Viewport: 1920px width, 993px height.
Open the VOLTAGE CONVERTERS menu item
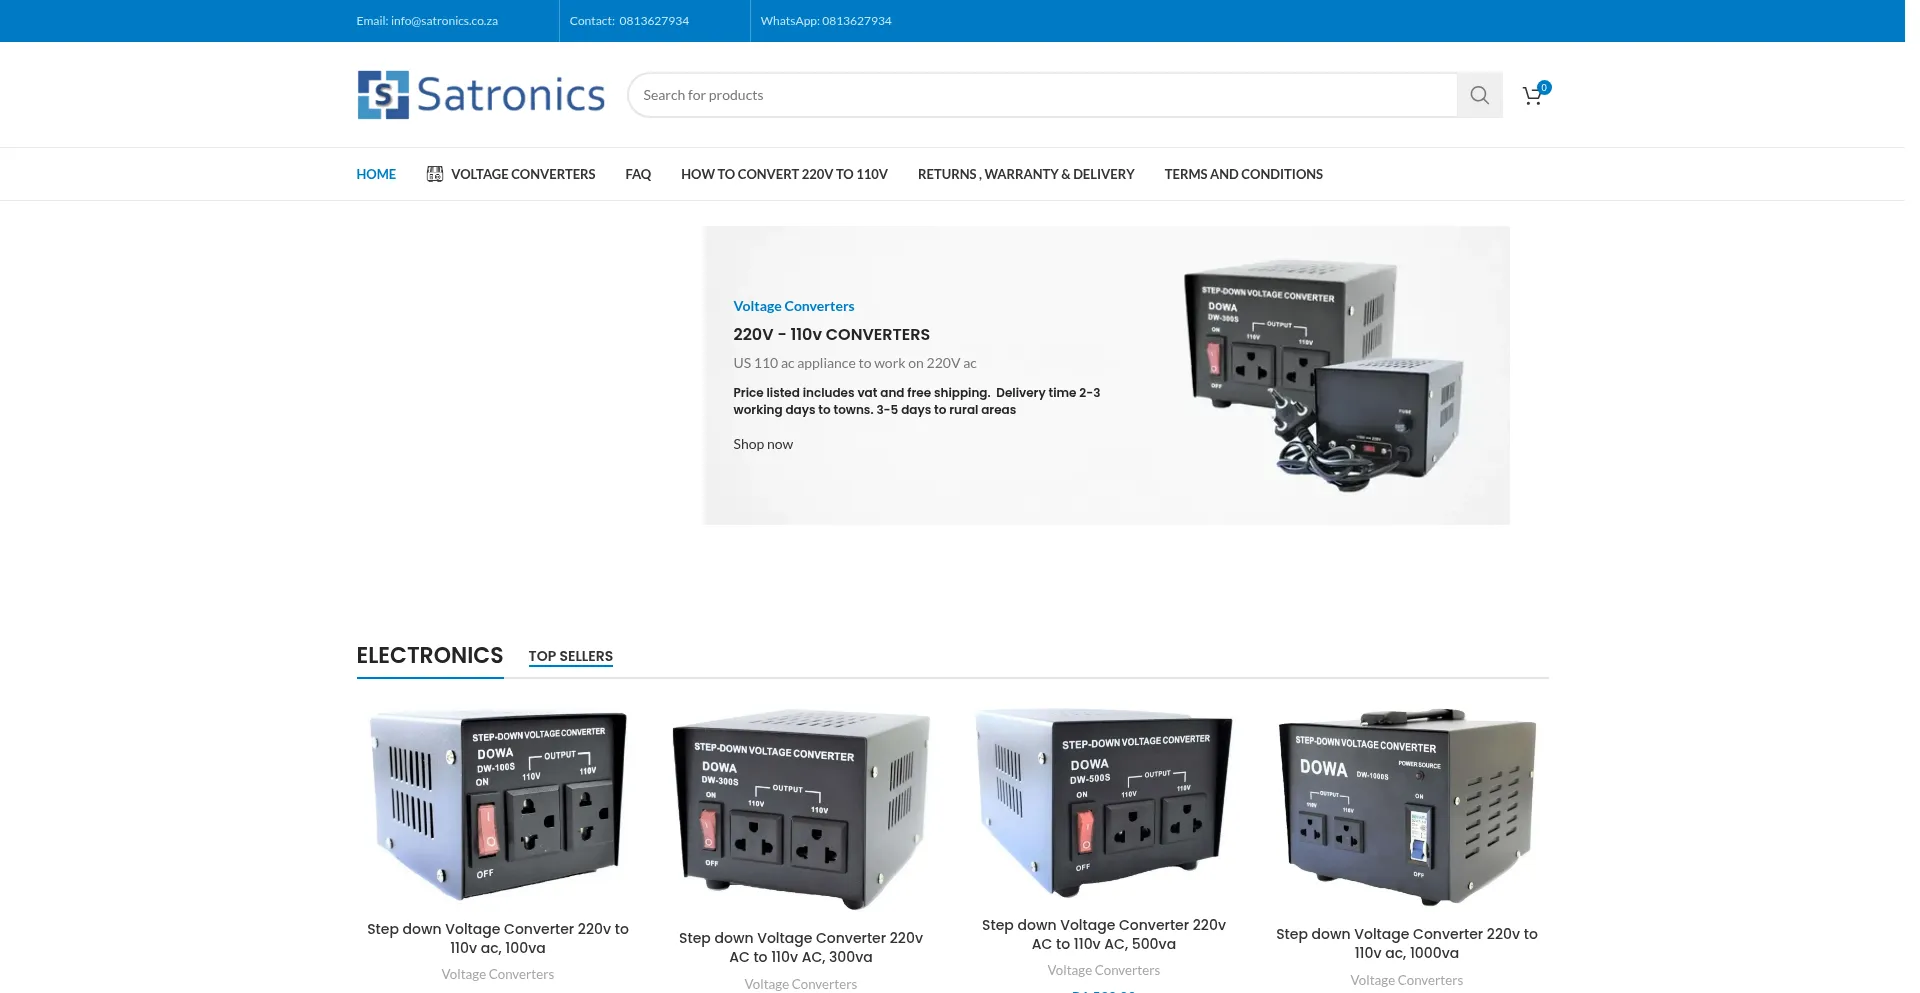pos(523,174)
